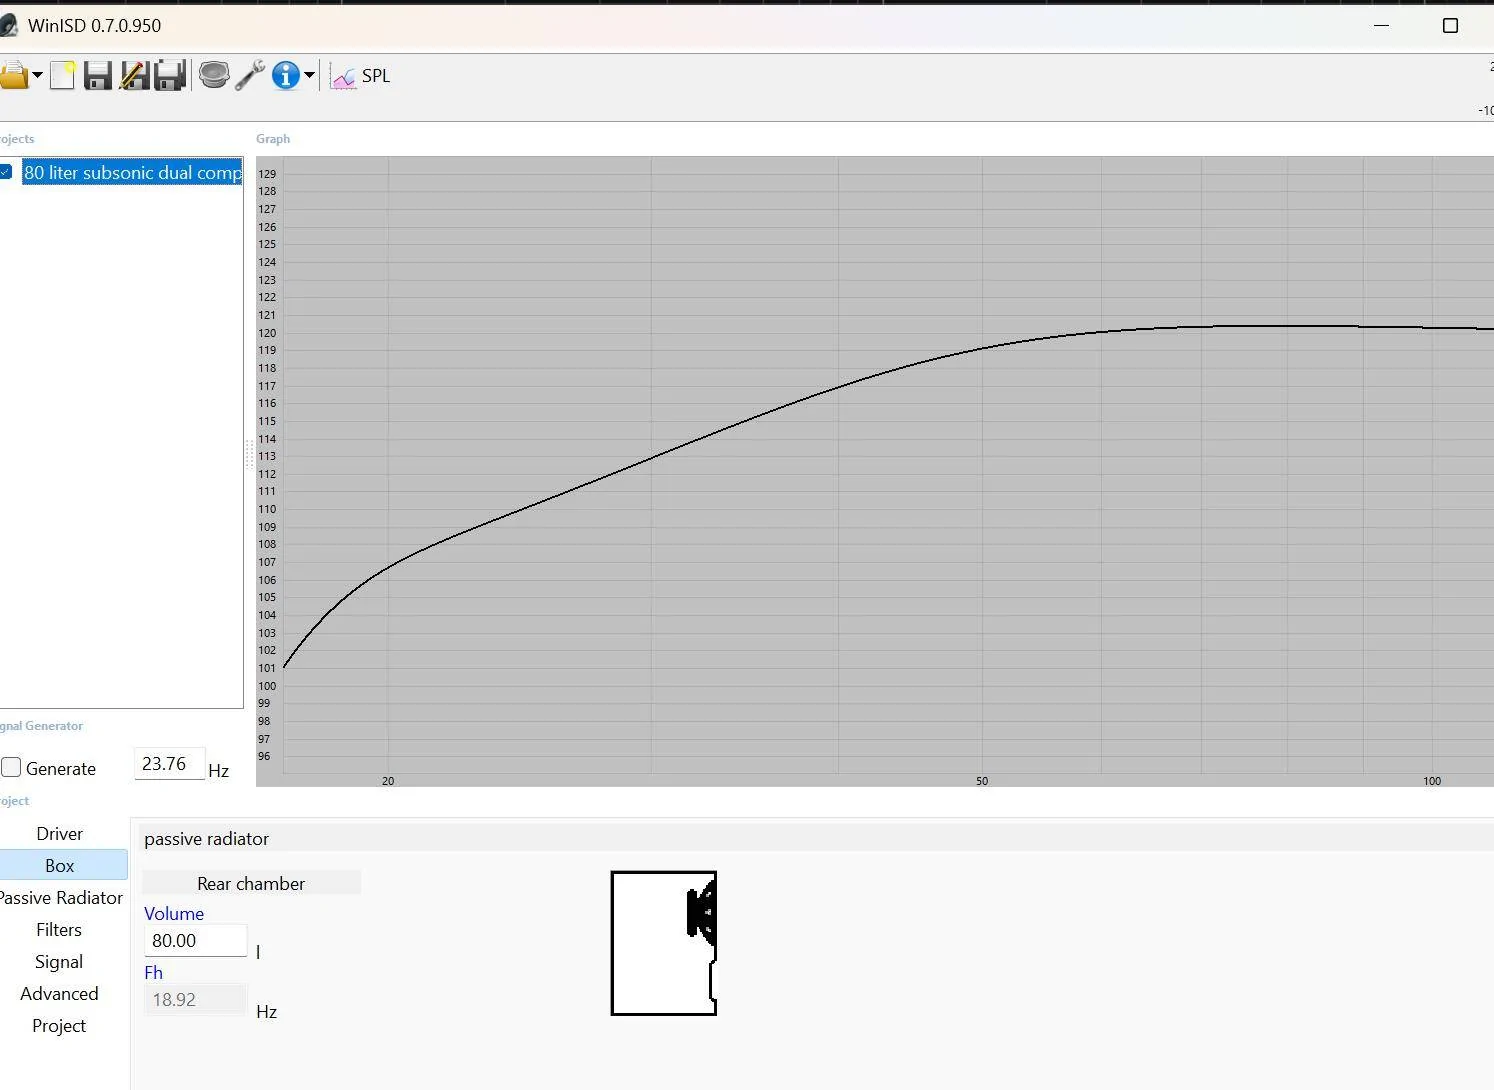Switch to the Project tab
Screen dimensions: 1494x1090
coord(60,1025)
